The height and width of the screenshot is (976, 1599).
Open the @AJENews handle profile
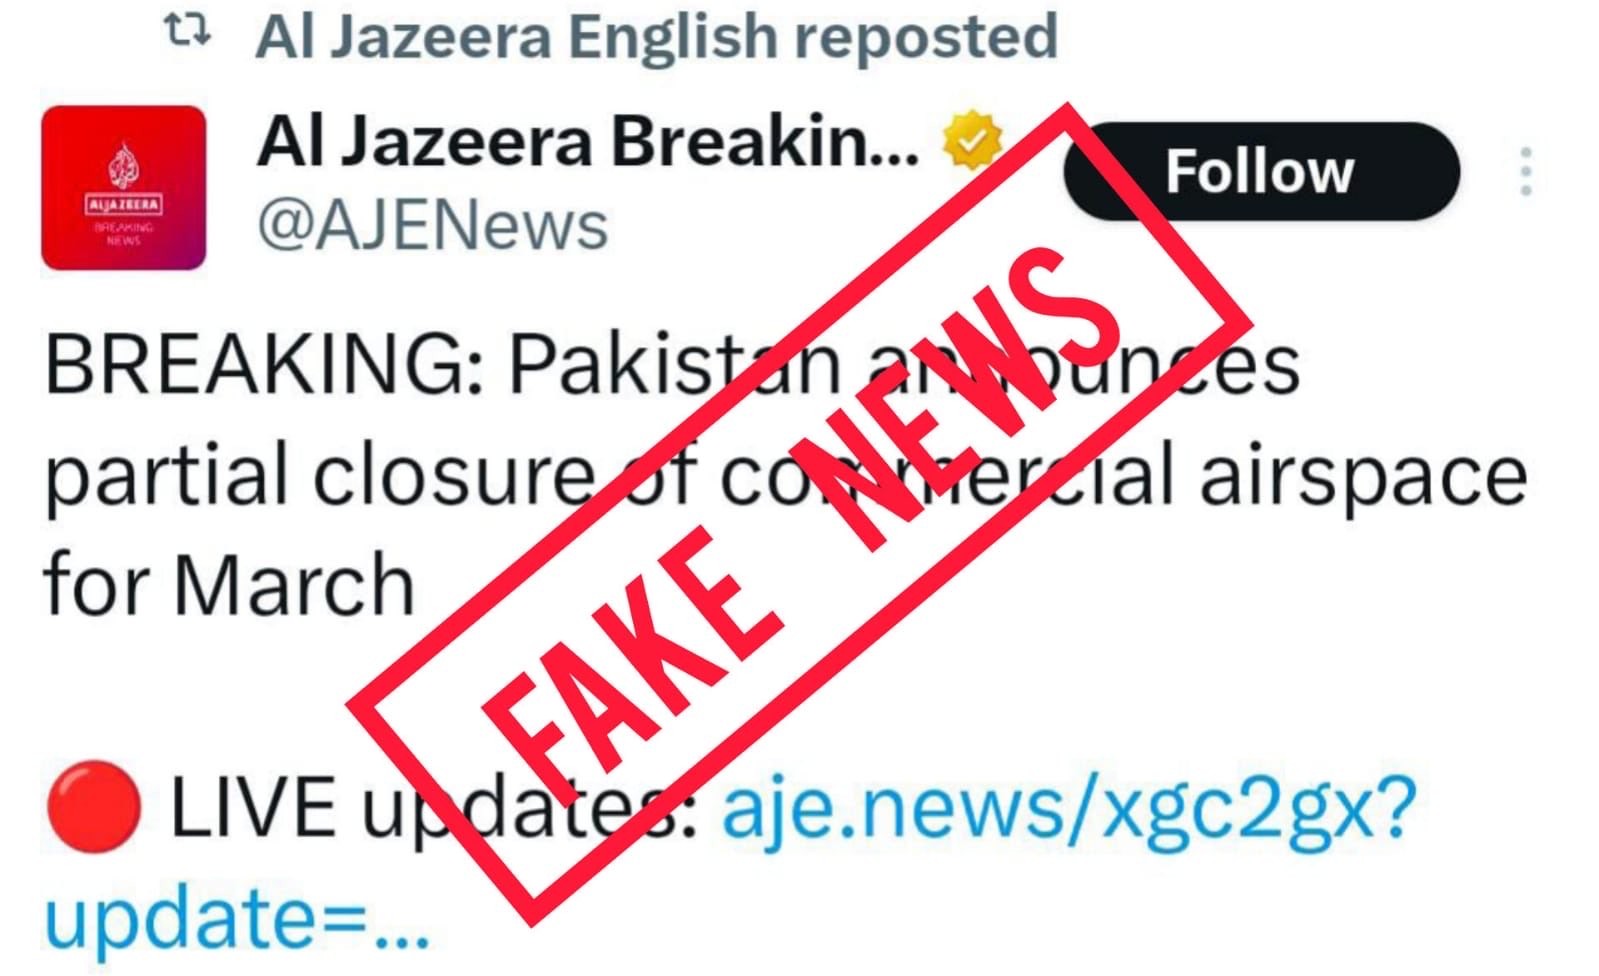tap(432, 225)
